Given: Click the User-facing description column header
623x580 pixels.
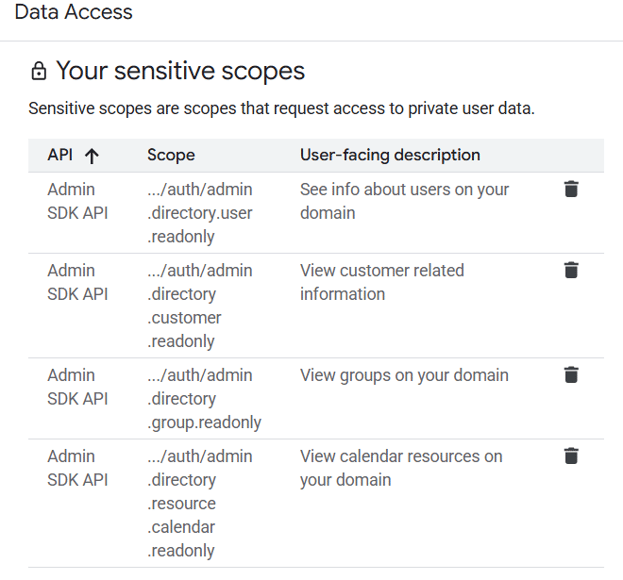Looking at the screenshot, I should [390, 156].
